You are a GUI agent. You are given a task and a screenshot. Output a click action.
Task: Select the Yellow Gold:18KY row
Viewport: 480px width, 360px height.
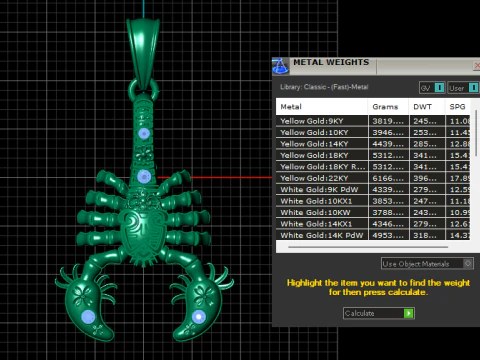[x=373, y=155]
